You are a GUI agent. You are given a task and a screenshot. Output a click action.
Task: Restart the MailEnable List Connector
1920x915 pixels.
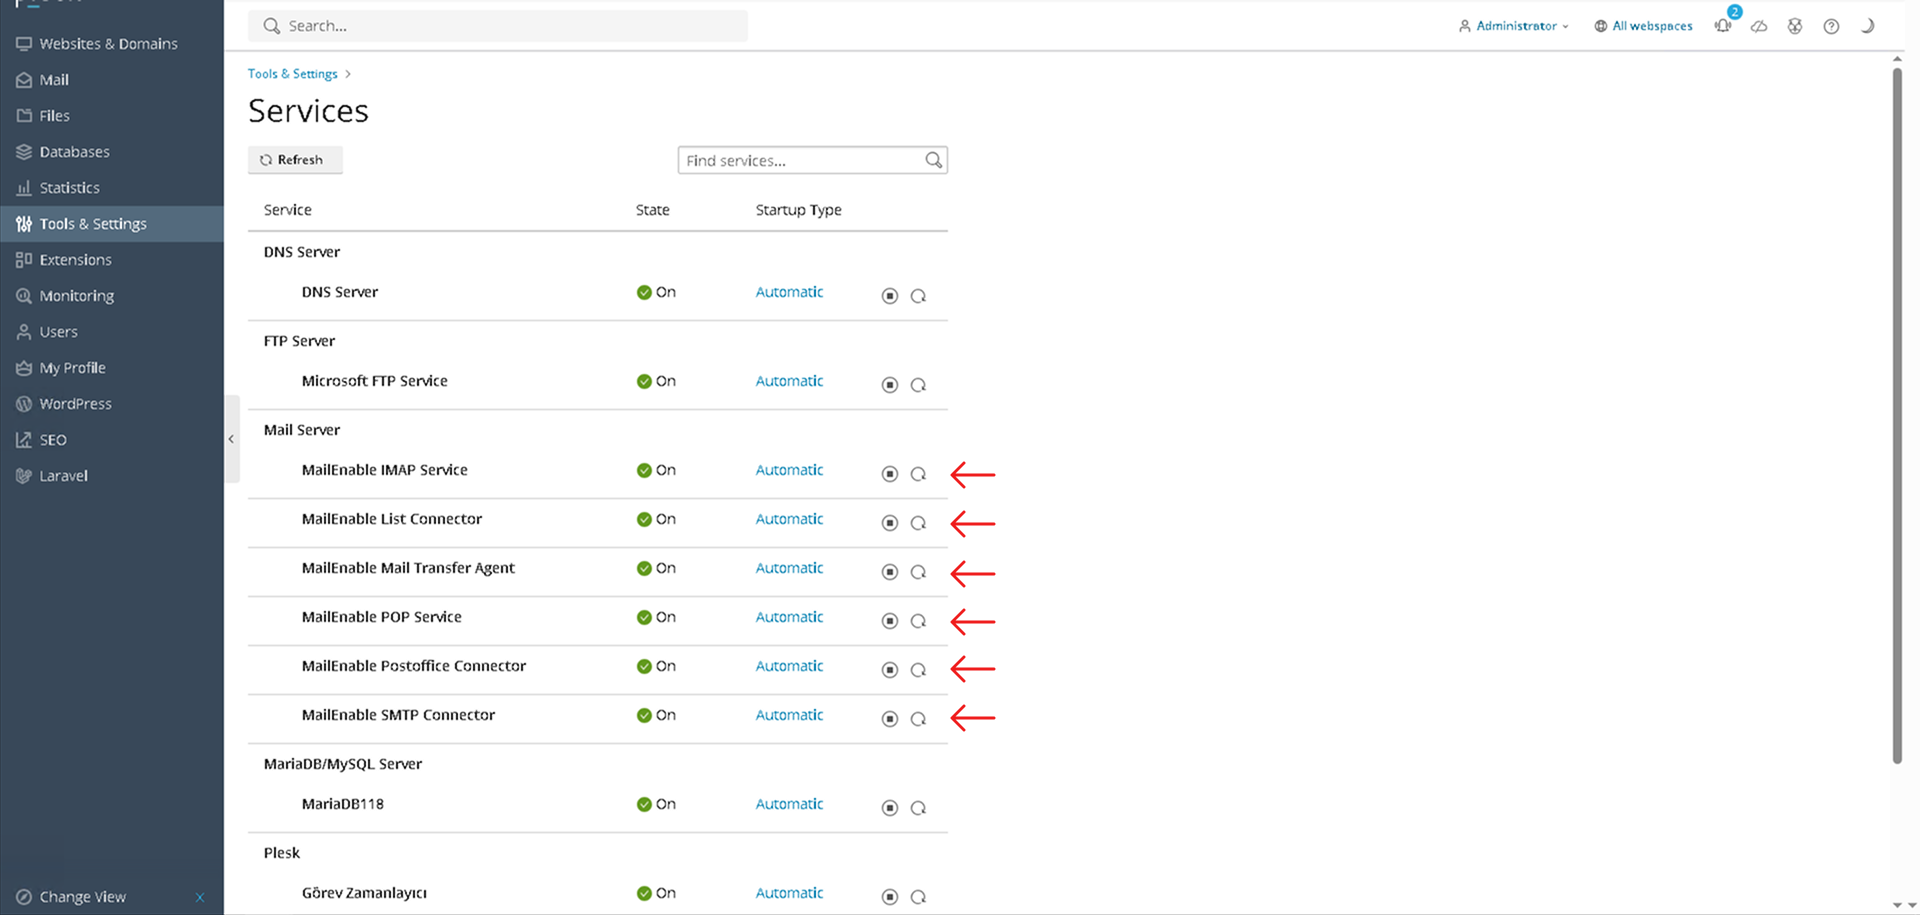918,523
